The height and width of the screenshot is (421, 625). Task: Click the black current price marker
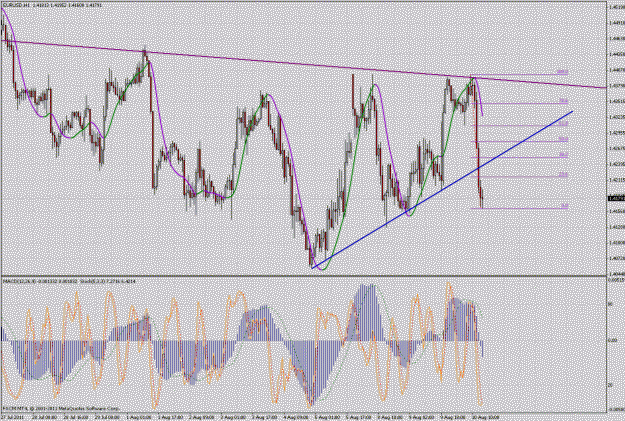click(x=616, y=198)
